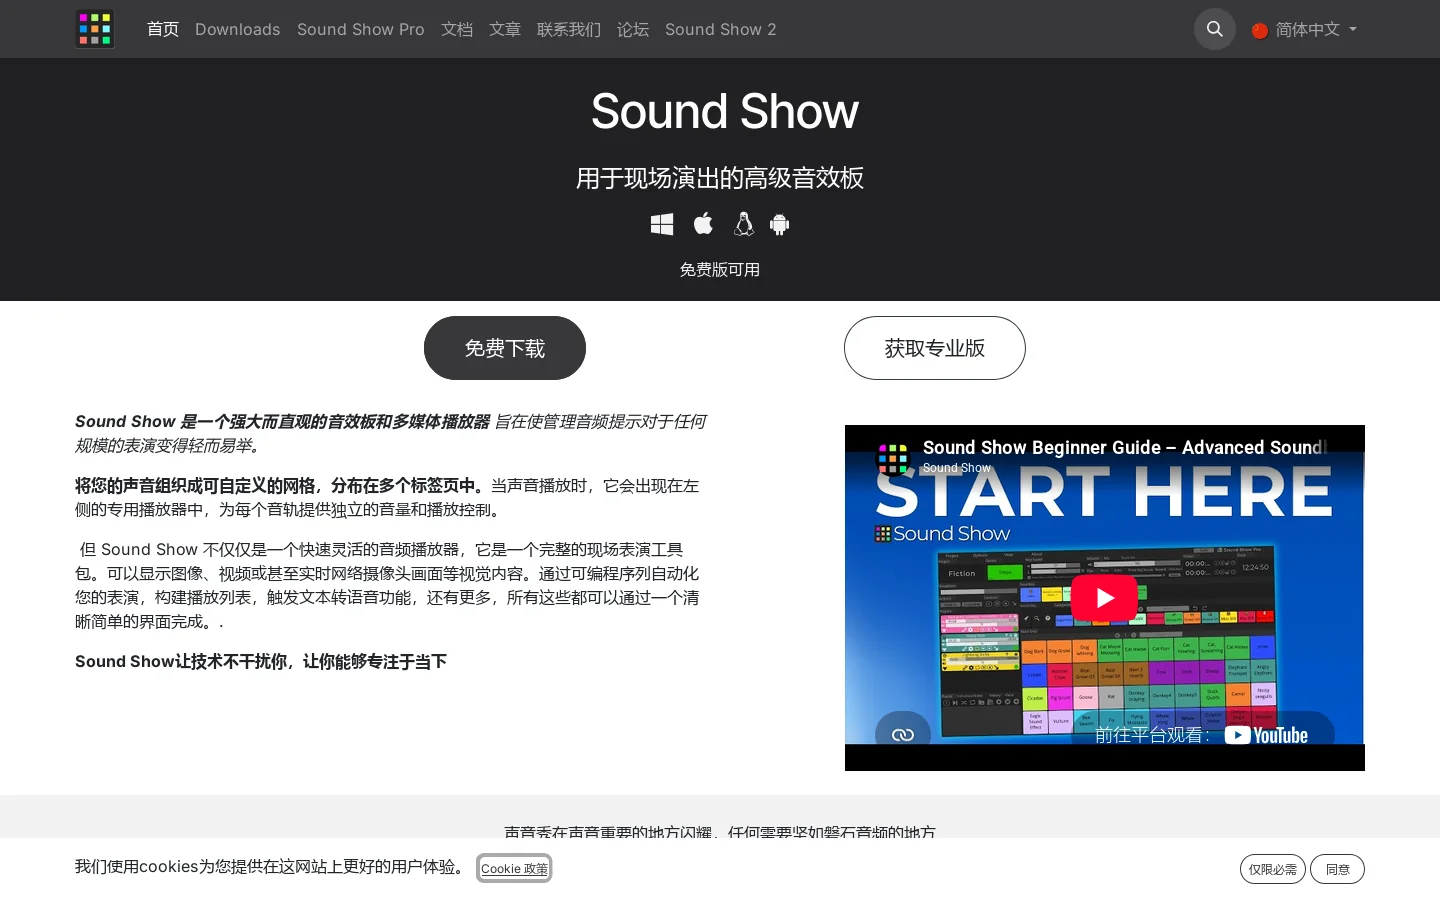Open the 文章 nav item
1440x900 pixels.
tap(505, 29)
